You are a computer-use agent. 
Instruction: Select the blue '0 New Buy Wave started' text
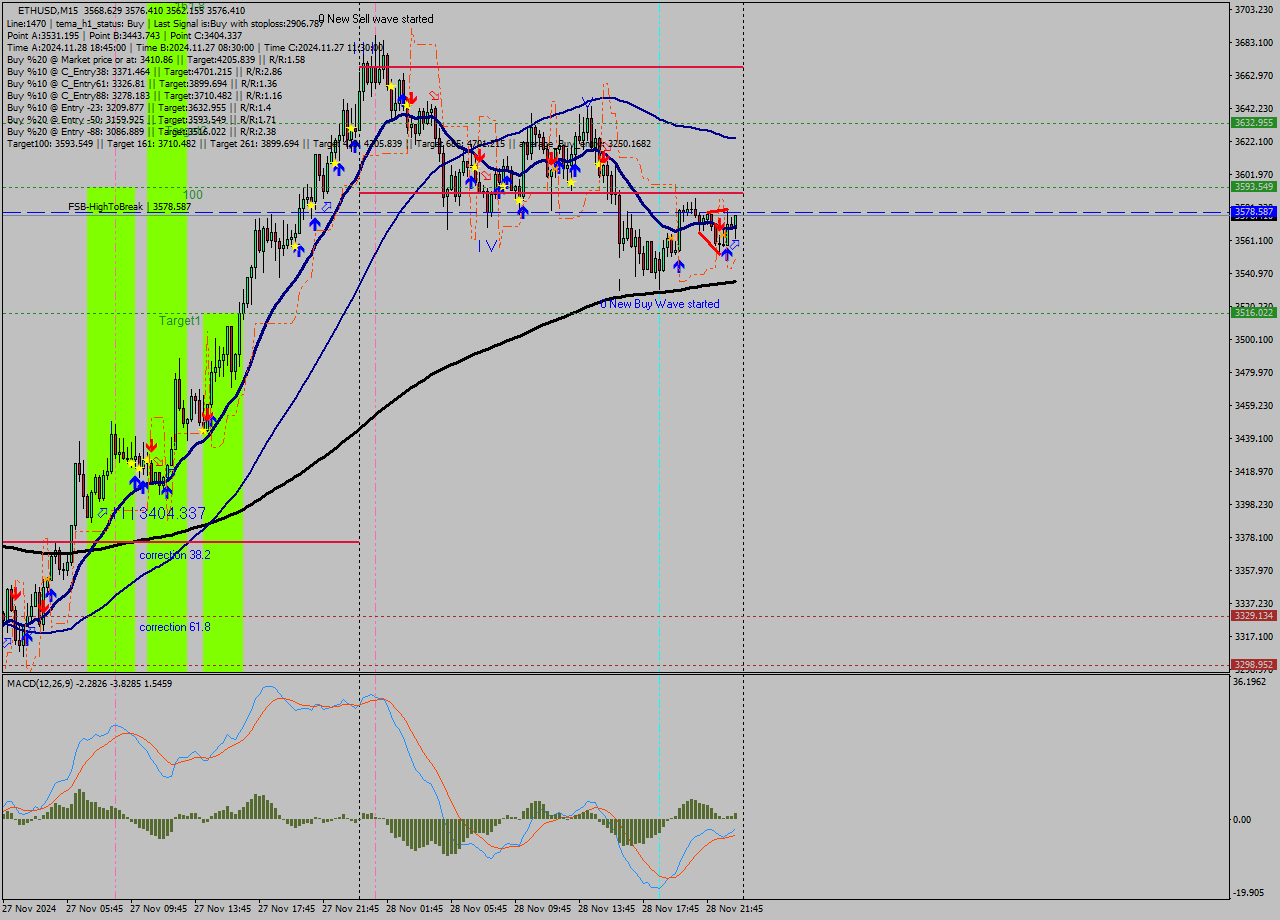[x=660, y=304]
